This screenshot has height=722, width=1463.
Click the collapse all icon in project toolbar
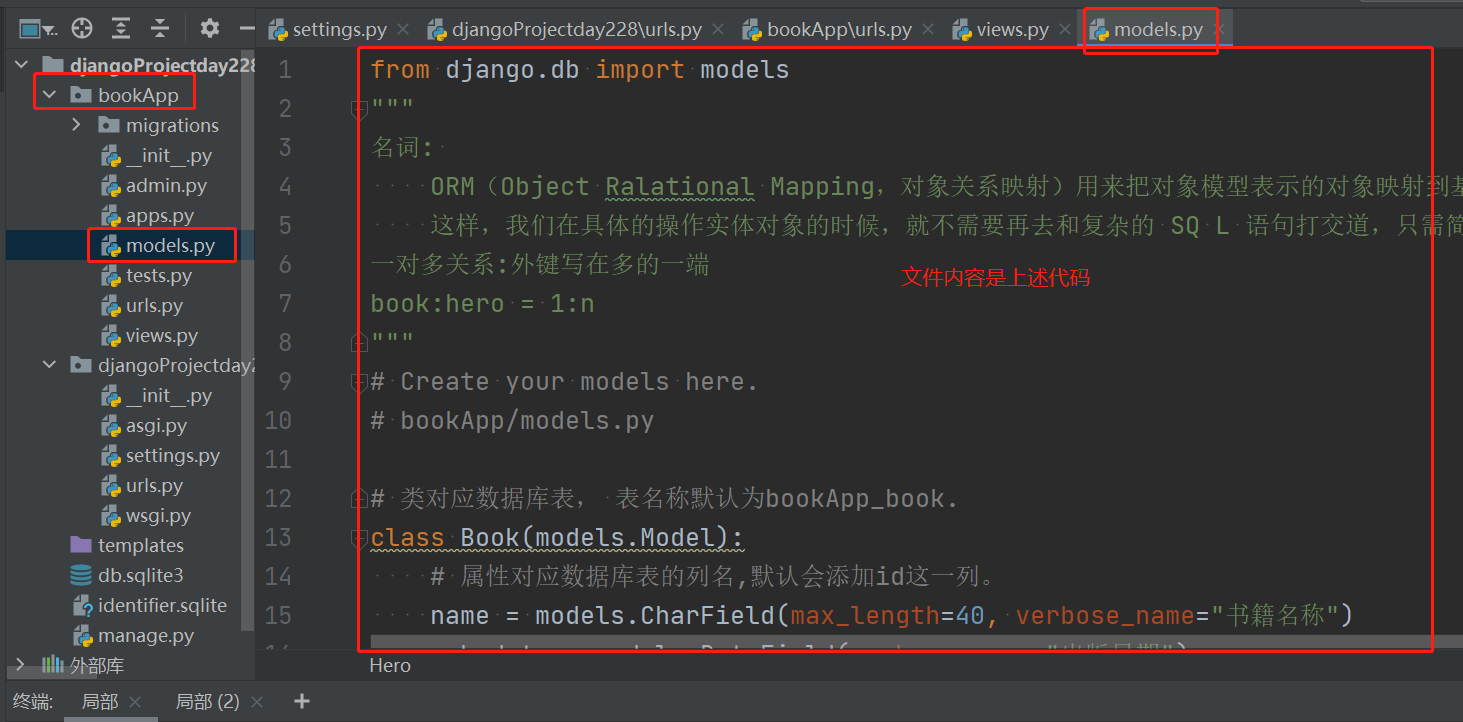tap(160, 29)
